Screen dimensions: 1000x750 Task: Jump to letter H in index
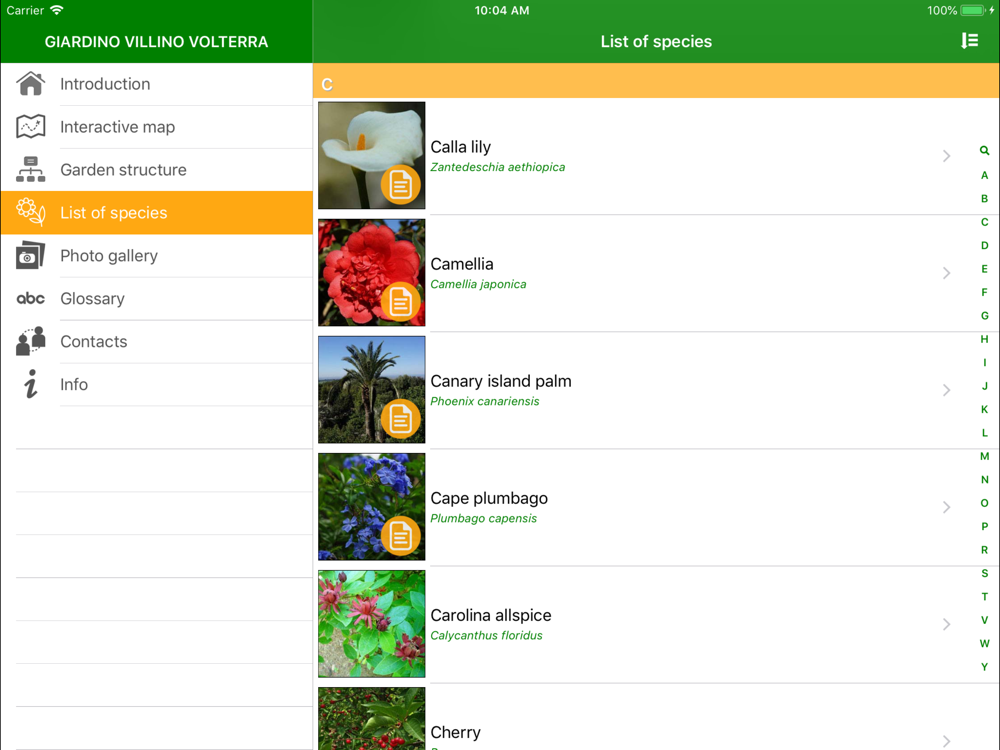click(985, 339)
